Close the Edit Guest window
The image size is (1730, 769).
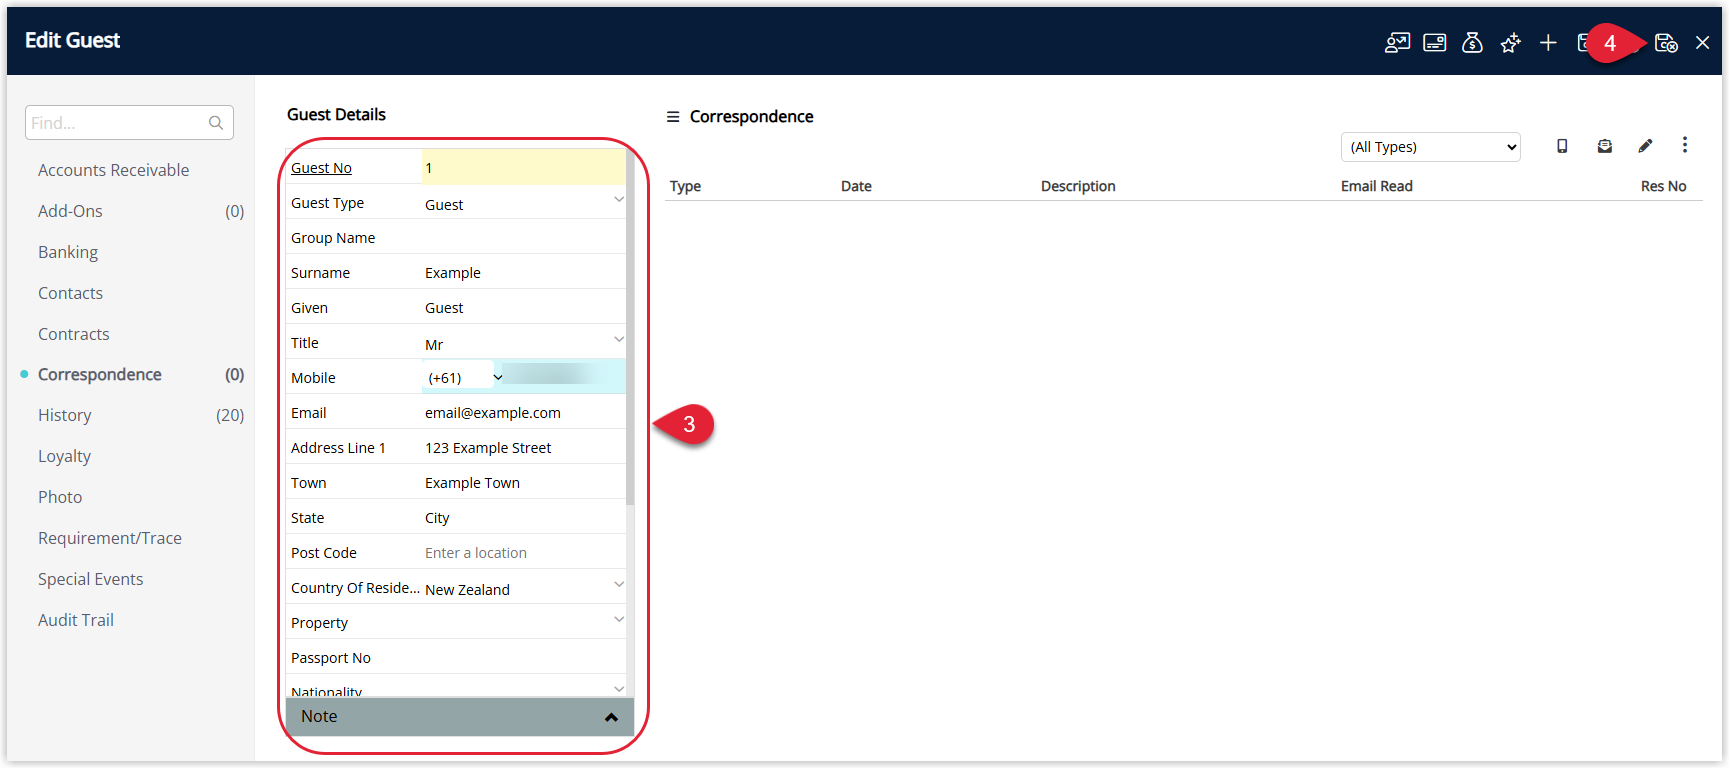point(1702,43)
